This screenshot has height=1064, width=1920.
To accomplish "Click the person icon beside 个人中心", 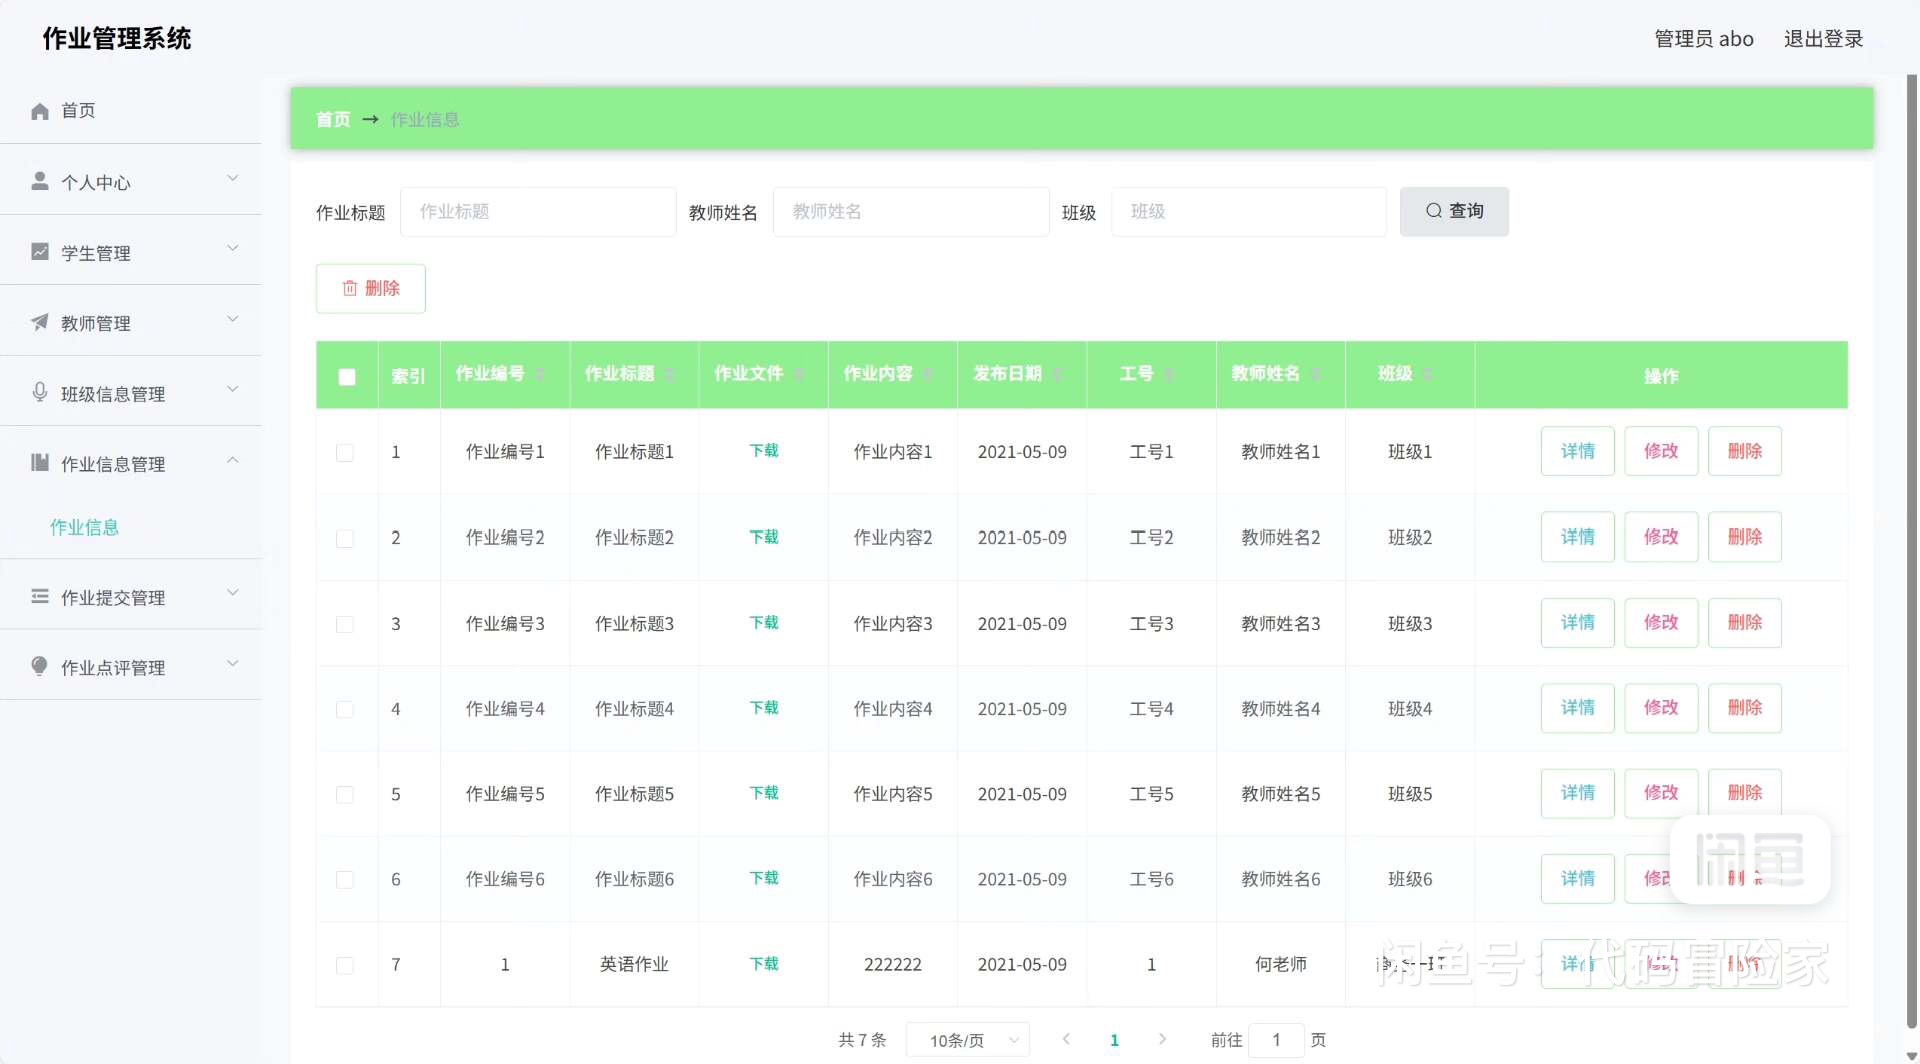I will click(x=40, y=181).
